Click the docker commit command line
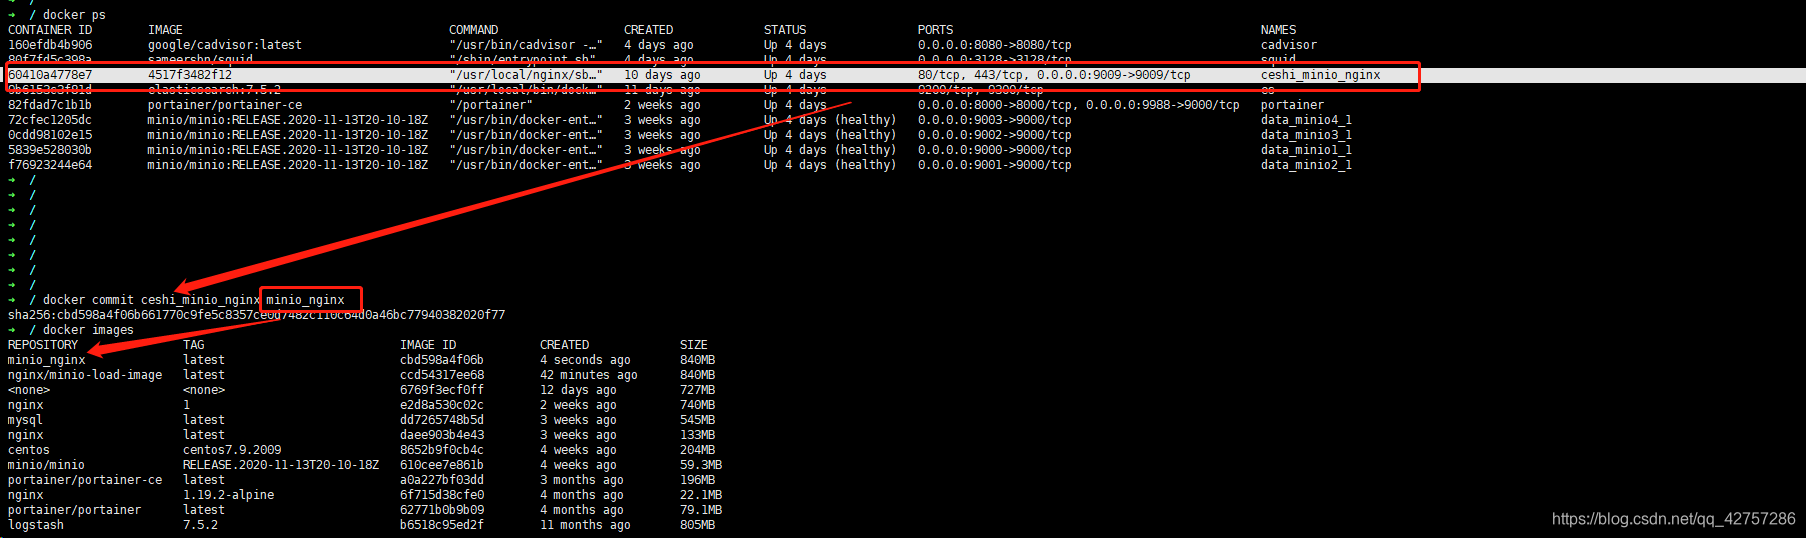This screenshot has height=538, width=1806. pyautogui.click(x=193, y=300)
